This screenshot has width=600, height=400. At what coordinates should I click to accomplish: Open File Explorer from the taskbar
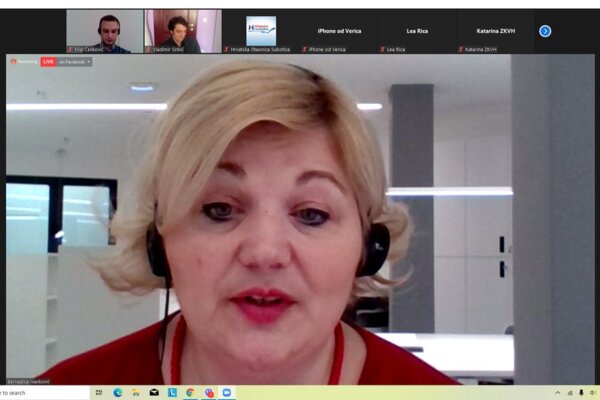pos(135,393)
